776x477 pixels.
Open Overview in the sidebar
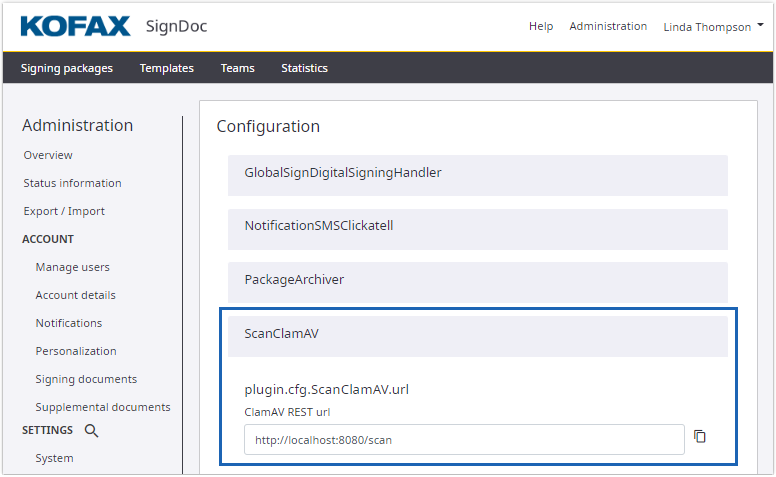point(48,155)
